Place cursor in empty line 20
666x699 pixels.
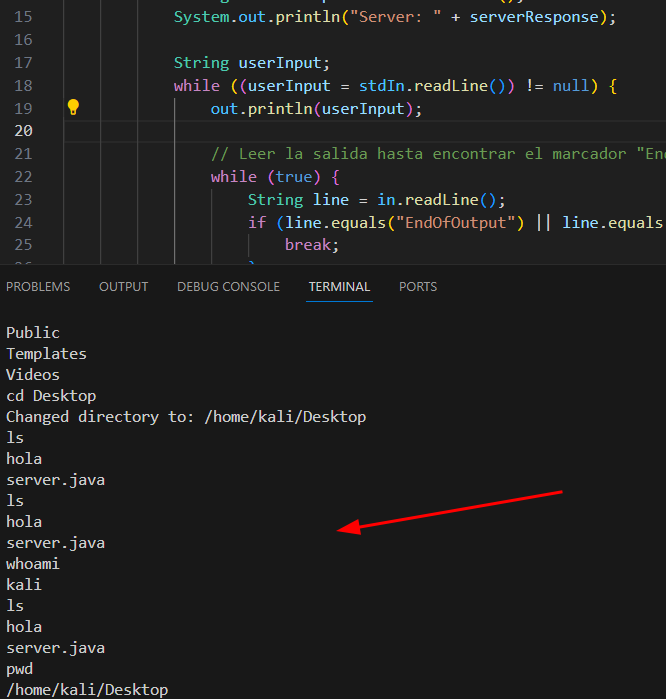point(365,131)
